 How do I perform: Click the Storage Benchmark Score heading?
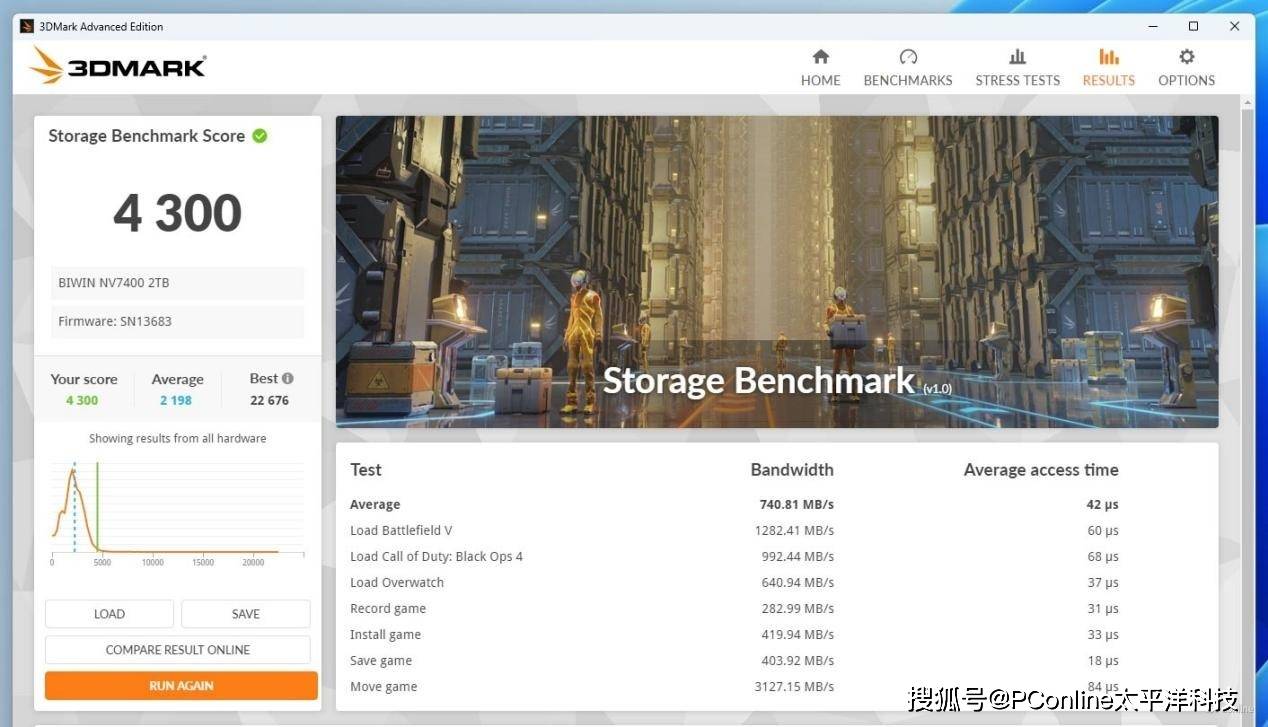click(147, 136)
